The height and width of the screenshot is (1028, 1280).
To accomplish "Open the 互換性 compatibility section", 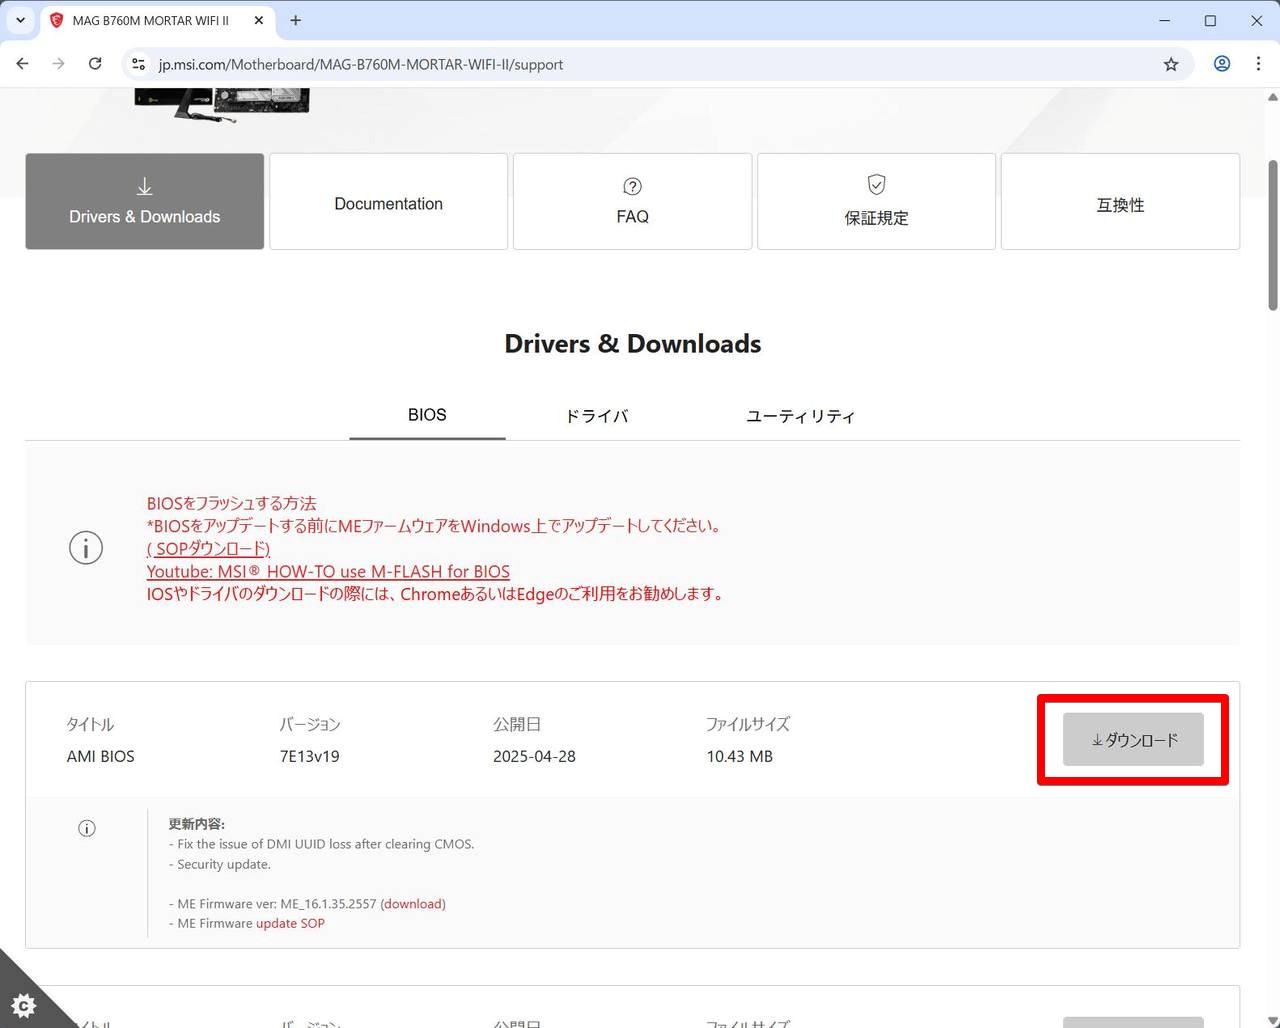I will click(1120, 201).
